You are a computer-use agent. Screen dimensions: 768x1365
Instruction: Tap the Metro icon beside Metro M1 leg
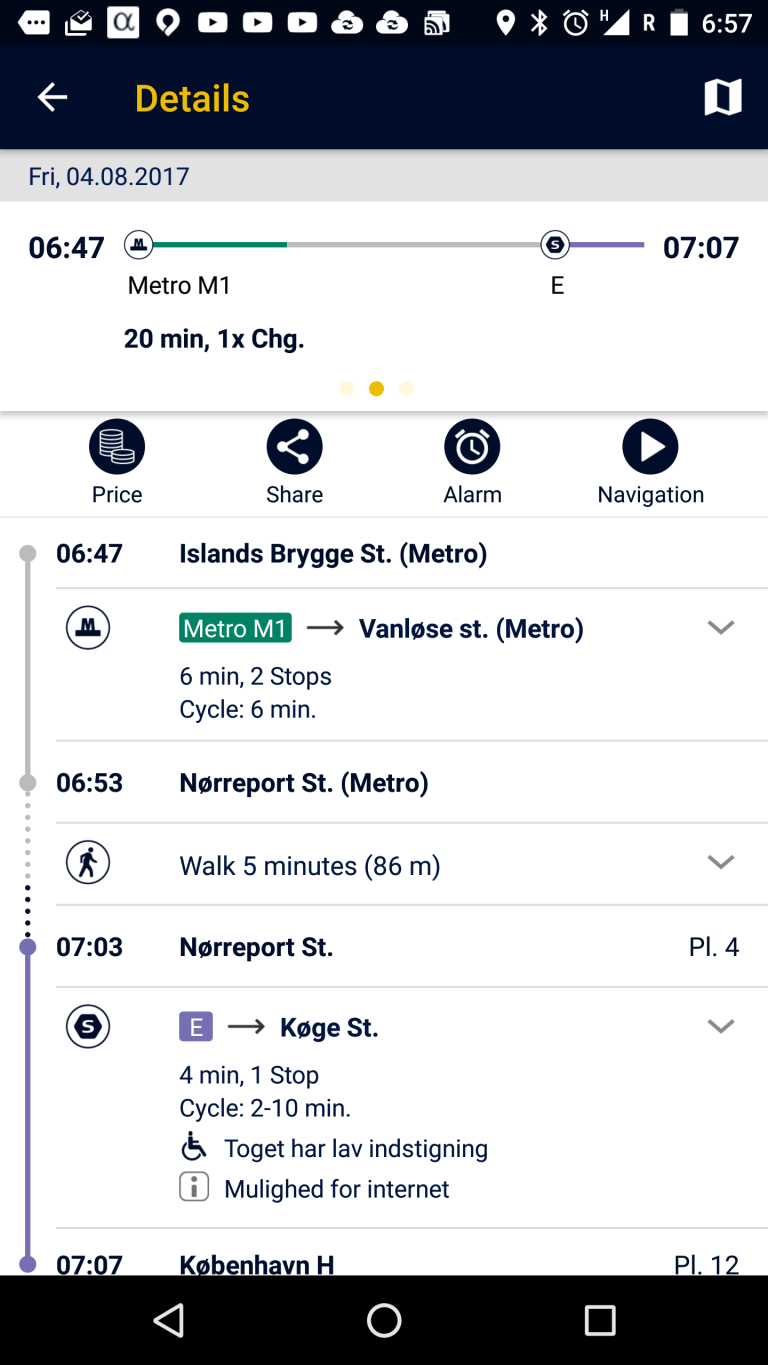point(88,628)
